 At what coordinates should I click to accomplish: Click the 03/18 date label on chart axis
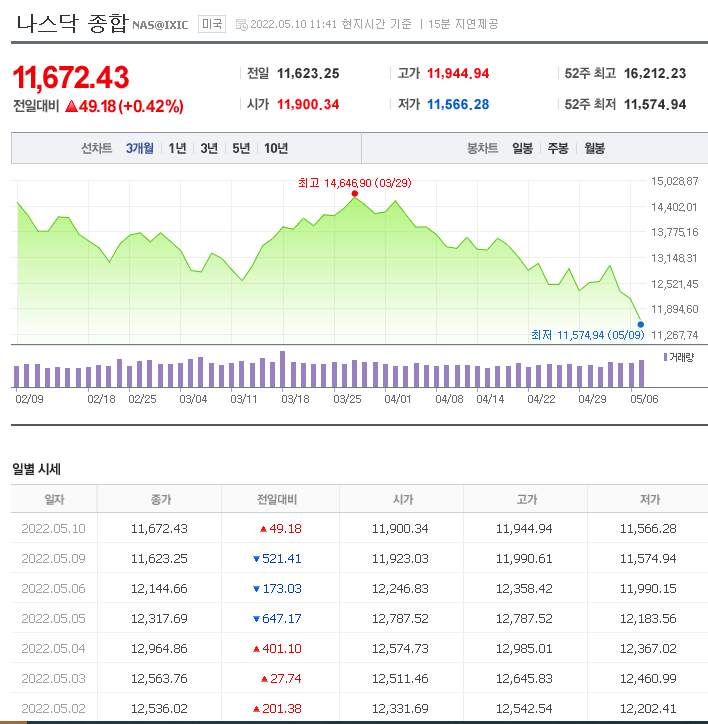click(296, 399)
